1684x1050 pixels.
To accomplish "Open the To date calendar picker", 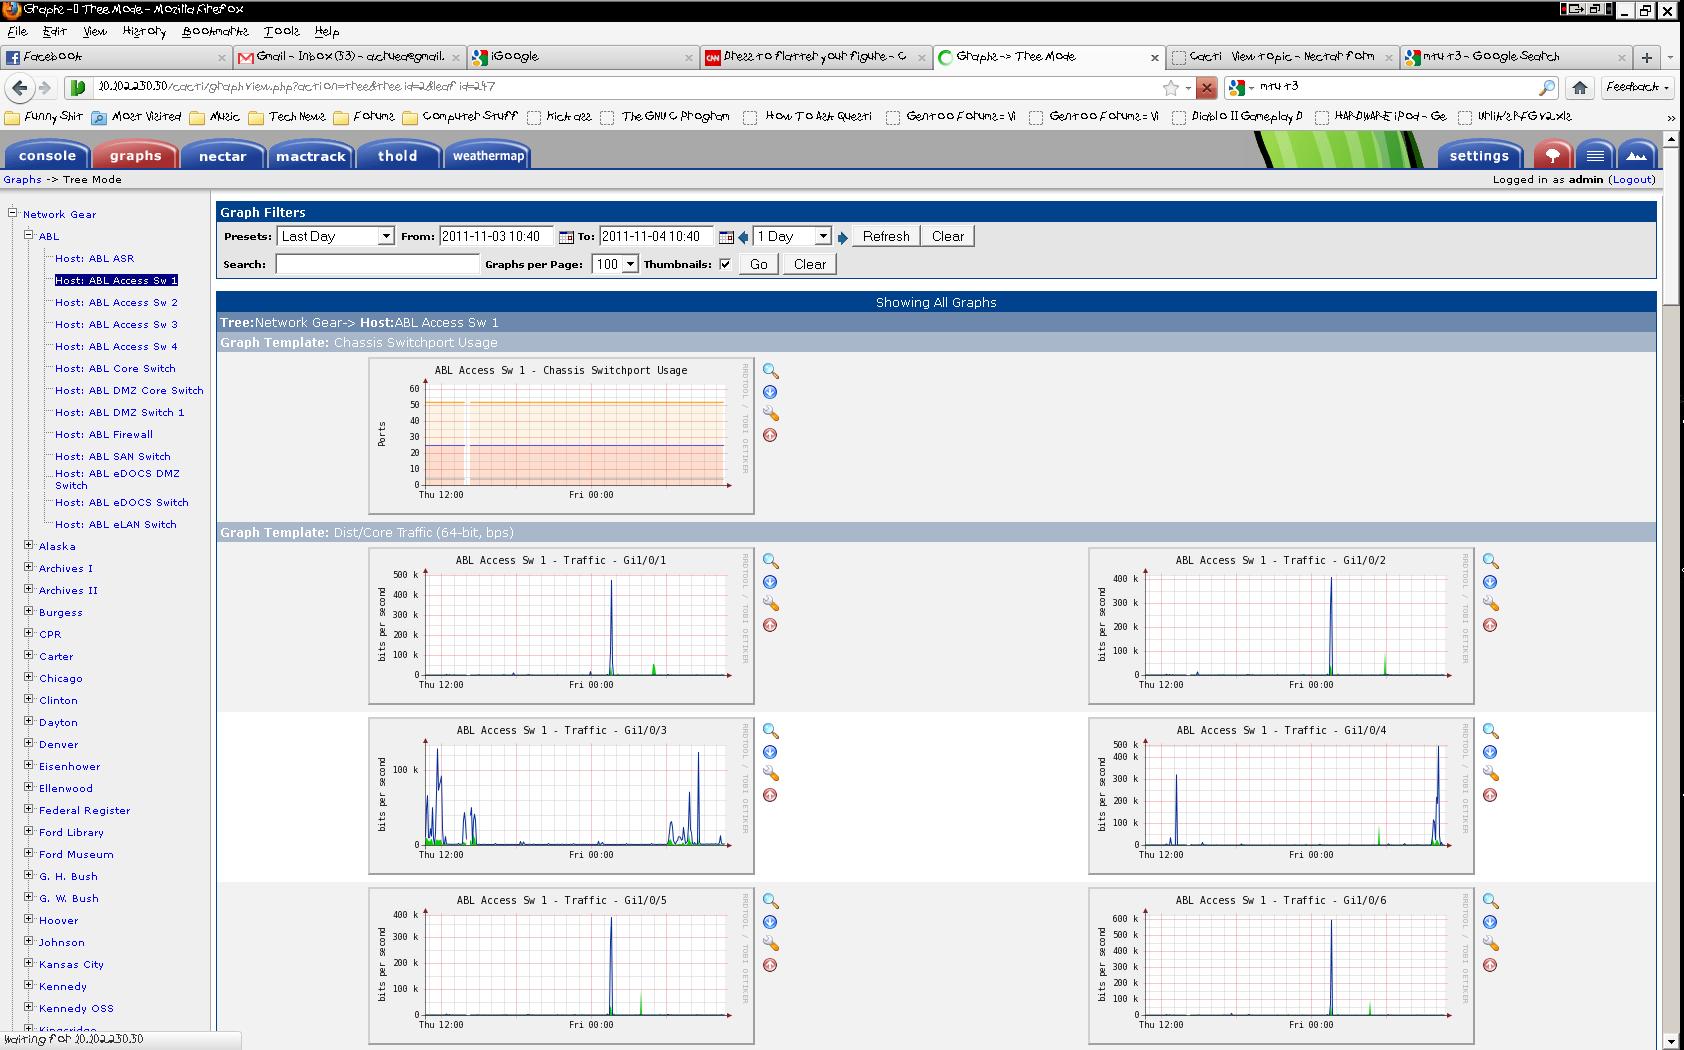I will [x=726, y=237].
